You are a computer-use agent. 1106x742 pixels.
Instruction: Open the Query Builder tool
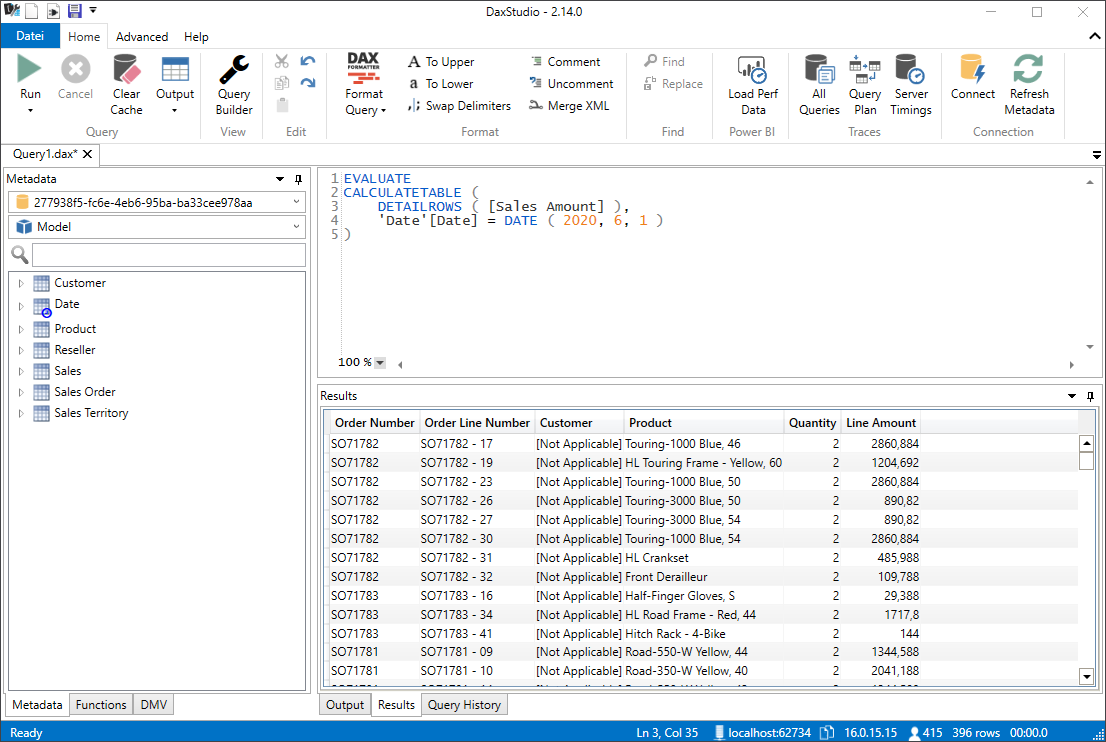point(233,85)
